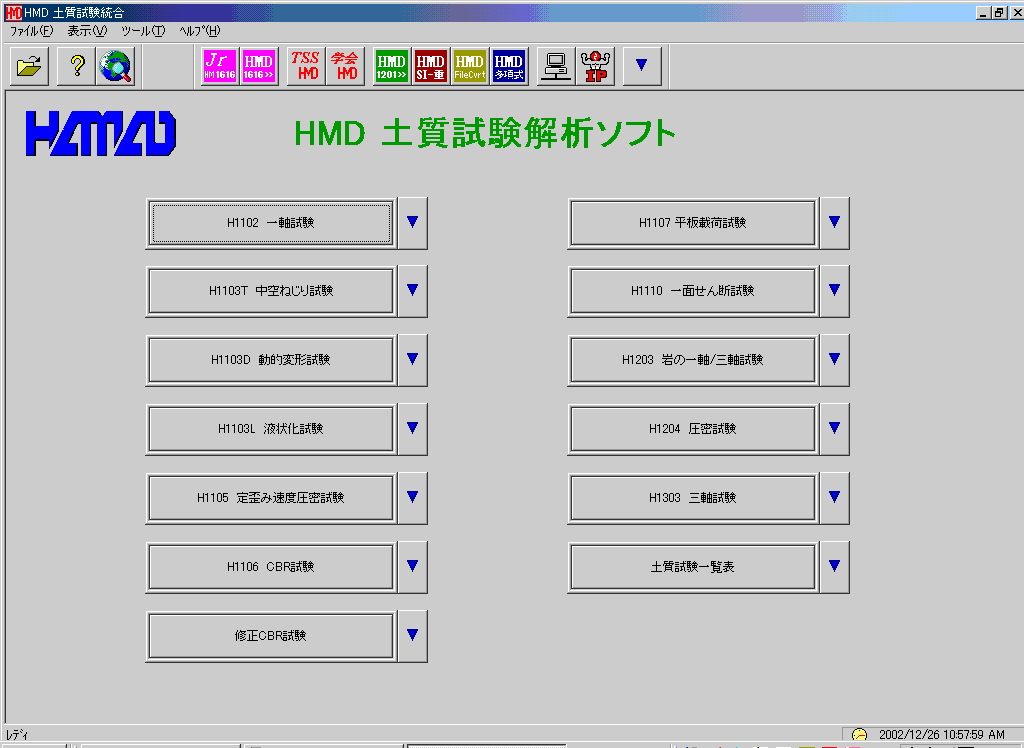The image size is (1024, 748).
Task: Start the 修正CBR試験 program
Action: [x=271, y=636]
